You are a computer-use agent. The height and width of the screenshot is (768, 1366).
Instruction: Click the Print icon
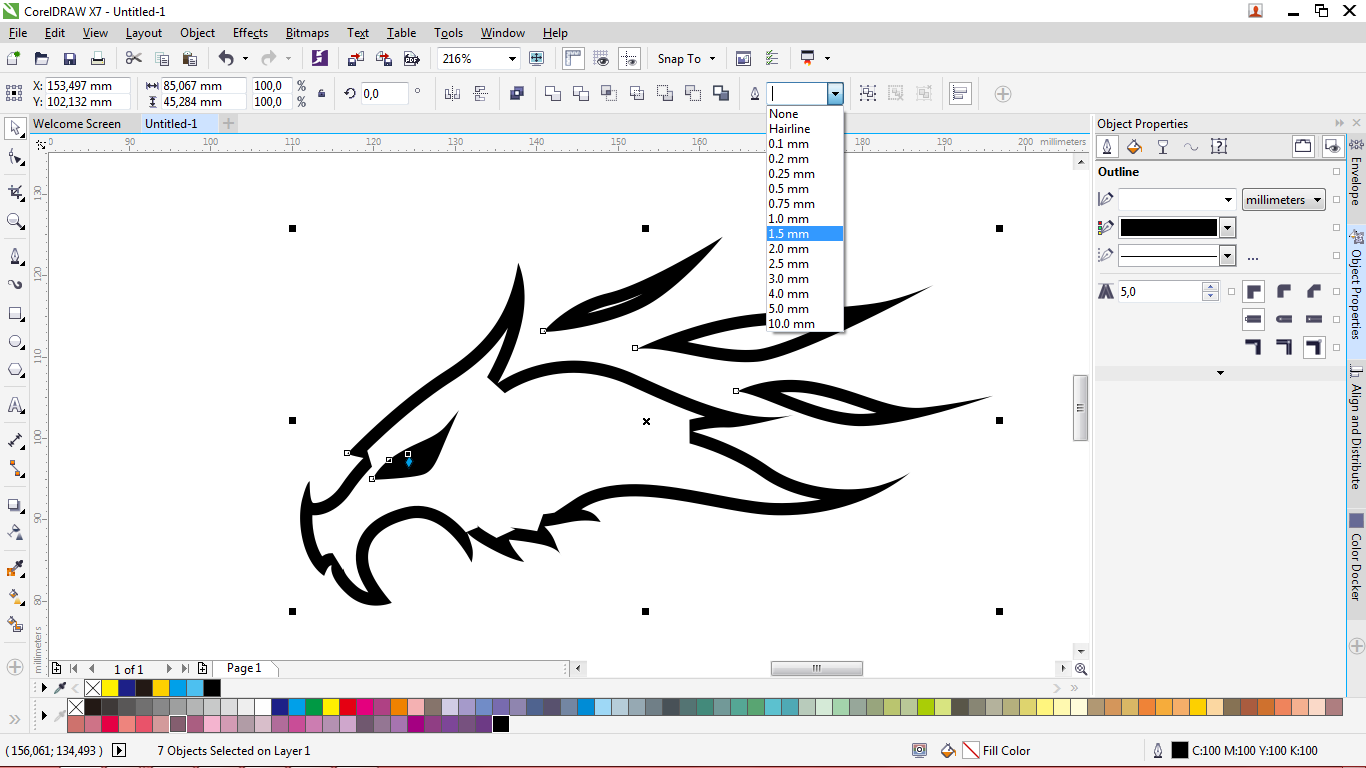(x=98, y=59)
